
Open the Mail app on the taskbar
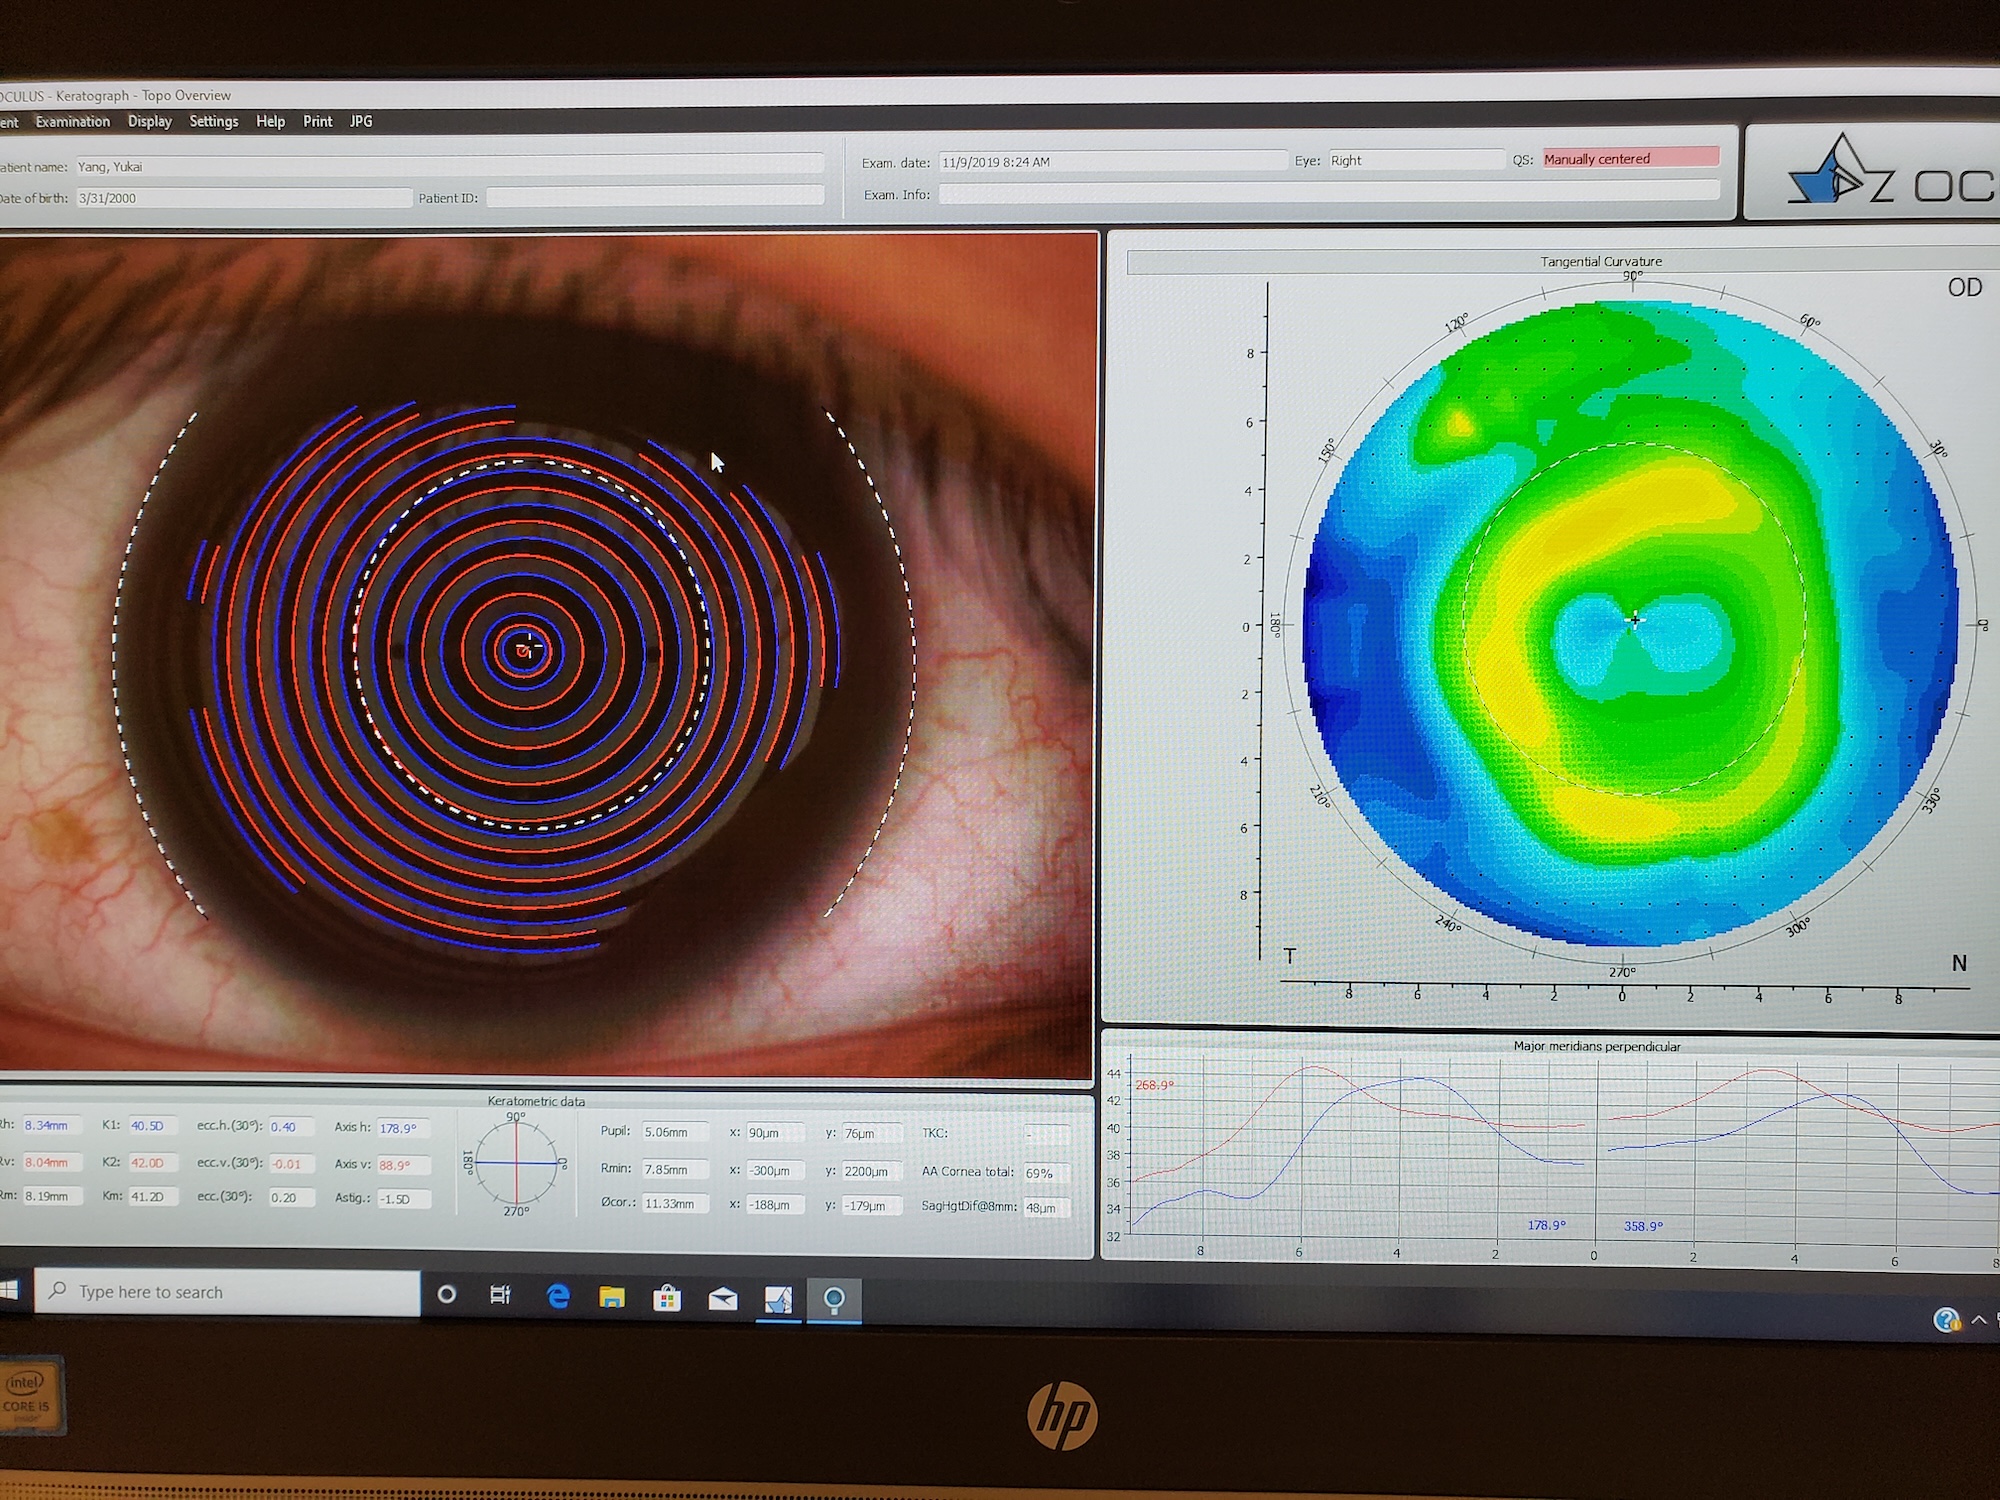coord(722,1297)
